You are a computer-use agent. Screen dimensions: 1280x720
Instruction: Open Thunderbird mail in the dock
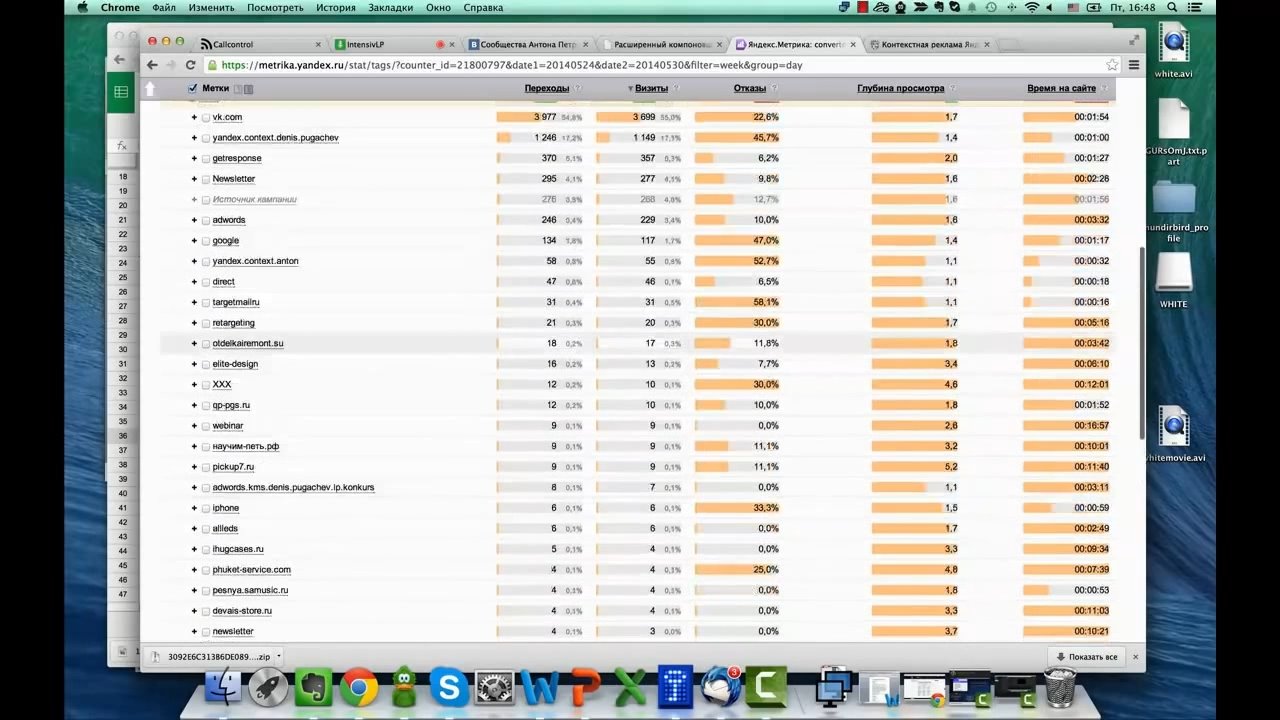pos(721,688)
